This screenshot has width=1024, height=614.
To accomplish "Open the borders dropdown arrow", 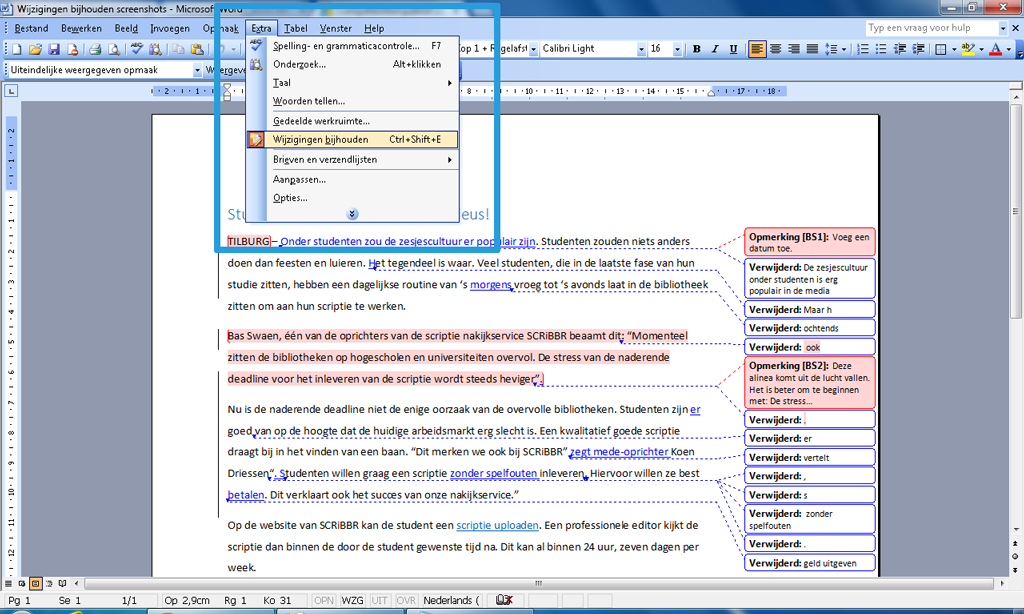I will coord(954,49).
